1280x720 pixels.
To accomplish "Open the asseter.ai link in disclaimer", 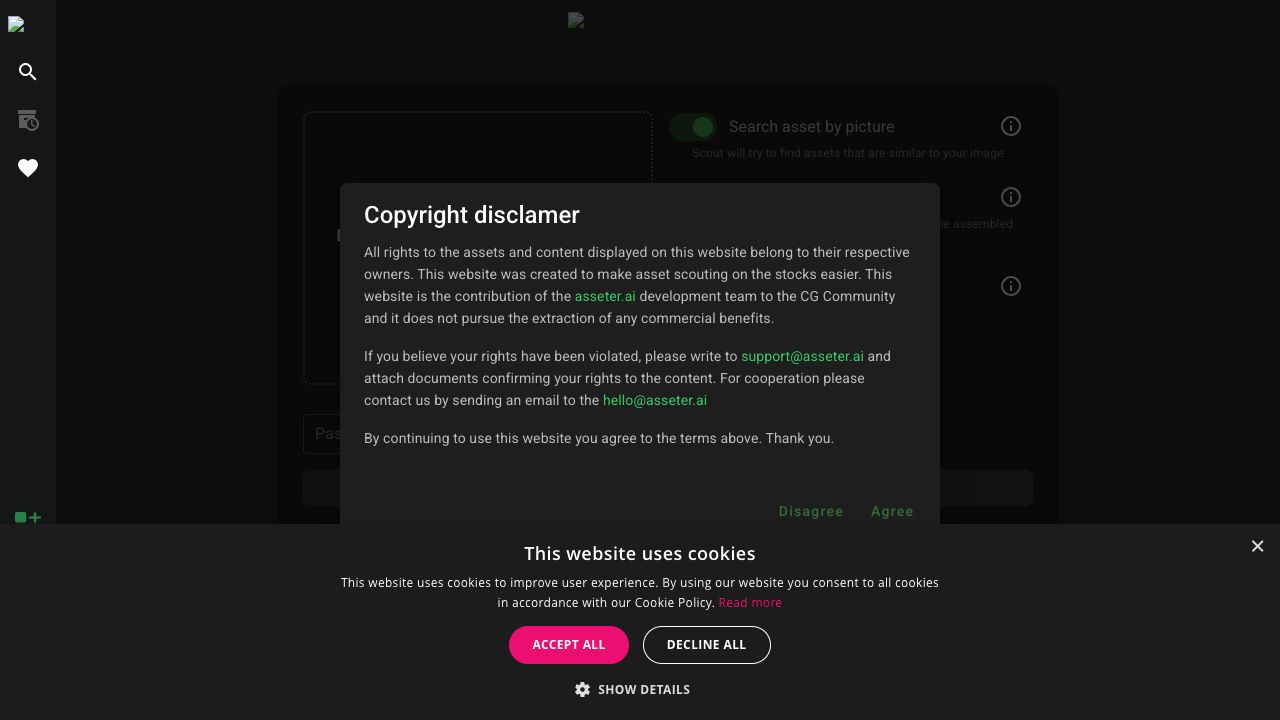I will pos(605,296).
